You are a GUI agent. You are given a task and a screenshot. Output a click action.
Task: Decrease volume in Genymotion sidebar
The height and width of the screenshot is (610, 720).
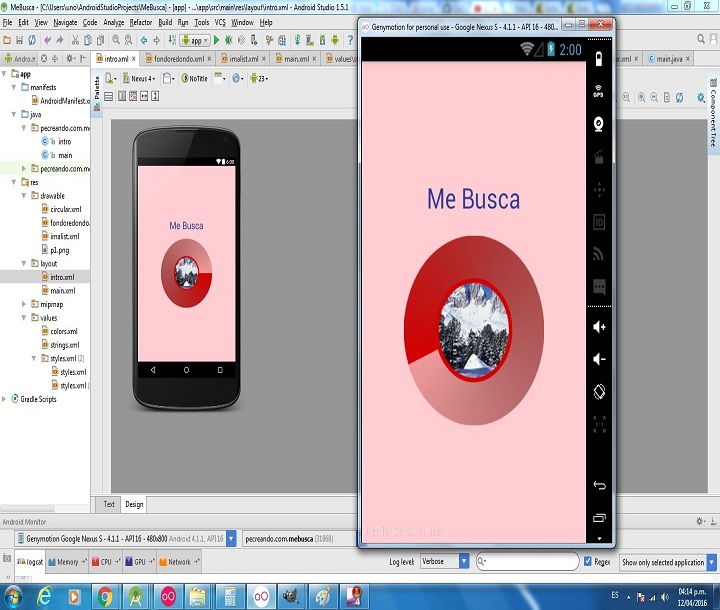599,359
